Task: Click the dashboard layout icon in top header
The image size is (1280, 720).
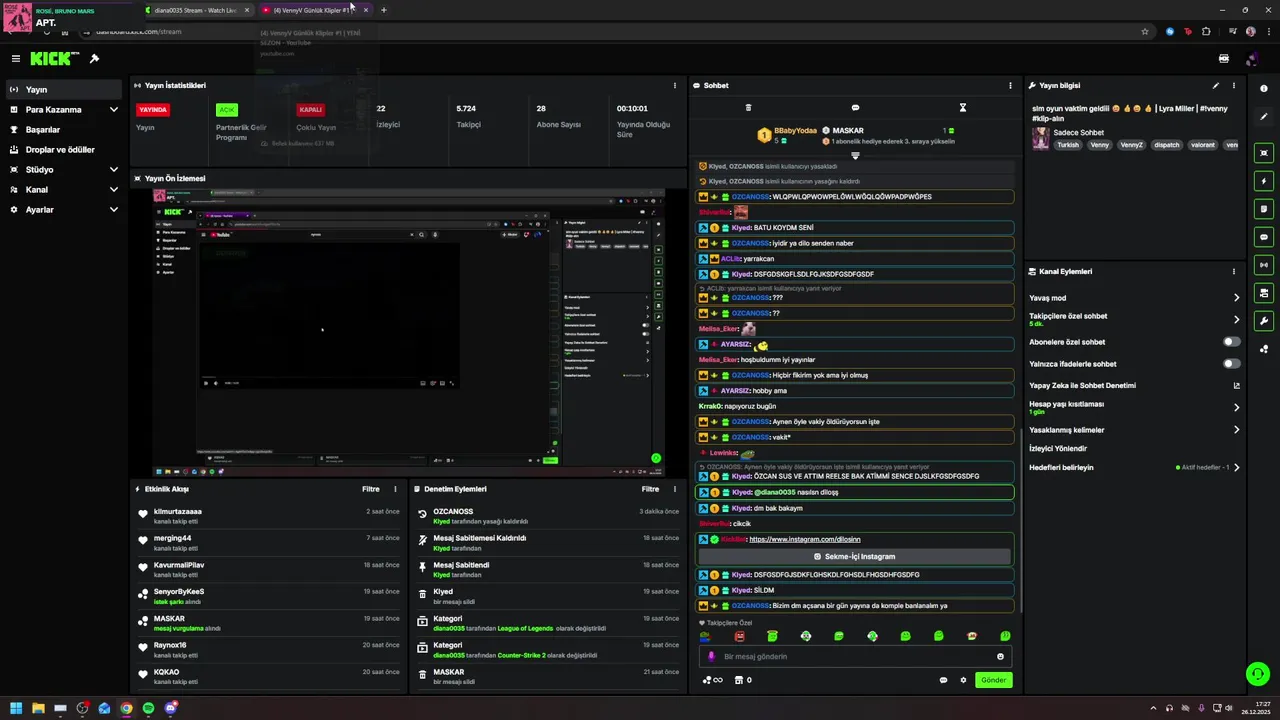Action: tap(1224, 59)
